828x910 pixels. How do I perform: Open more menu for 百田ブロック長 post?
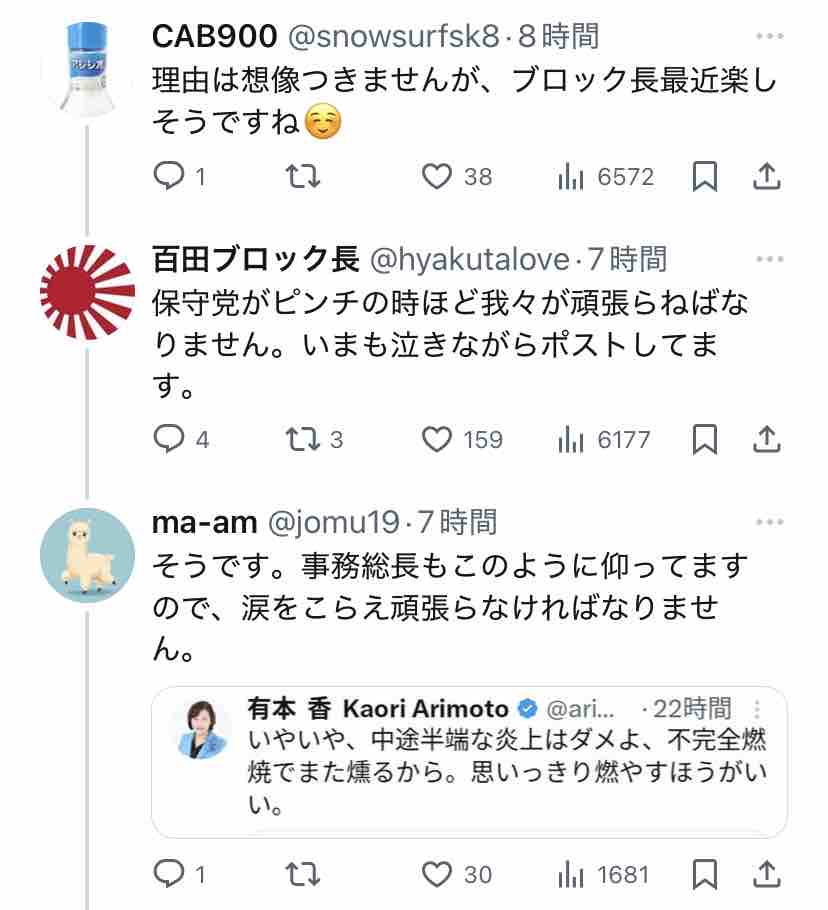point(769,260)
